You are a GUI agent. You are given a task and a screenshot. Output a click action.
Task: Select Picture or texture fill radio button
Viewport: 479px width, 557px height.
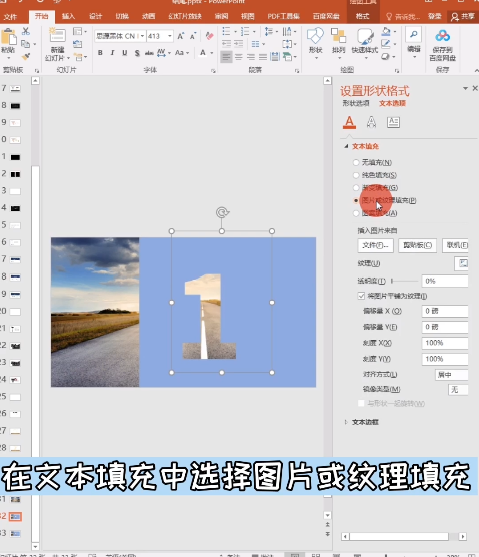tap(356, 200)
